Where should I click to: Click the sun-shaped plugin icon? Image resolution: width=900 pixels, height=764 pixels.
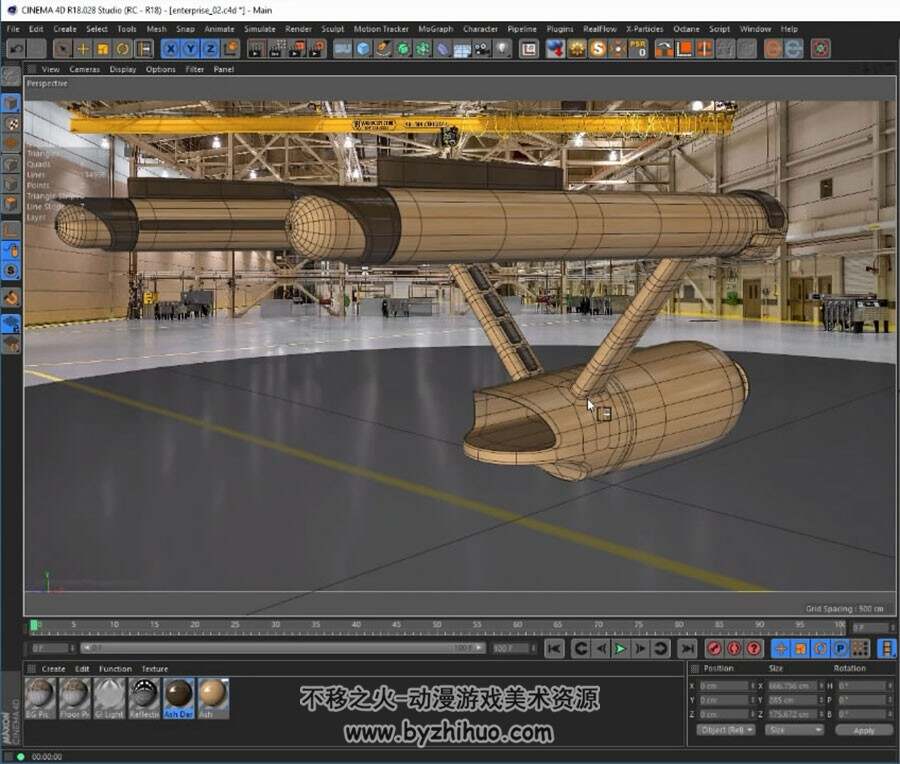click(577, 49)
